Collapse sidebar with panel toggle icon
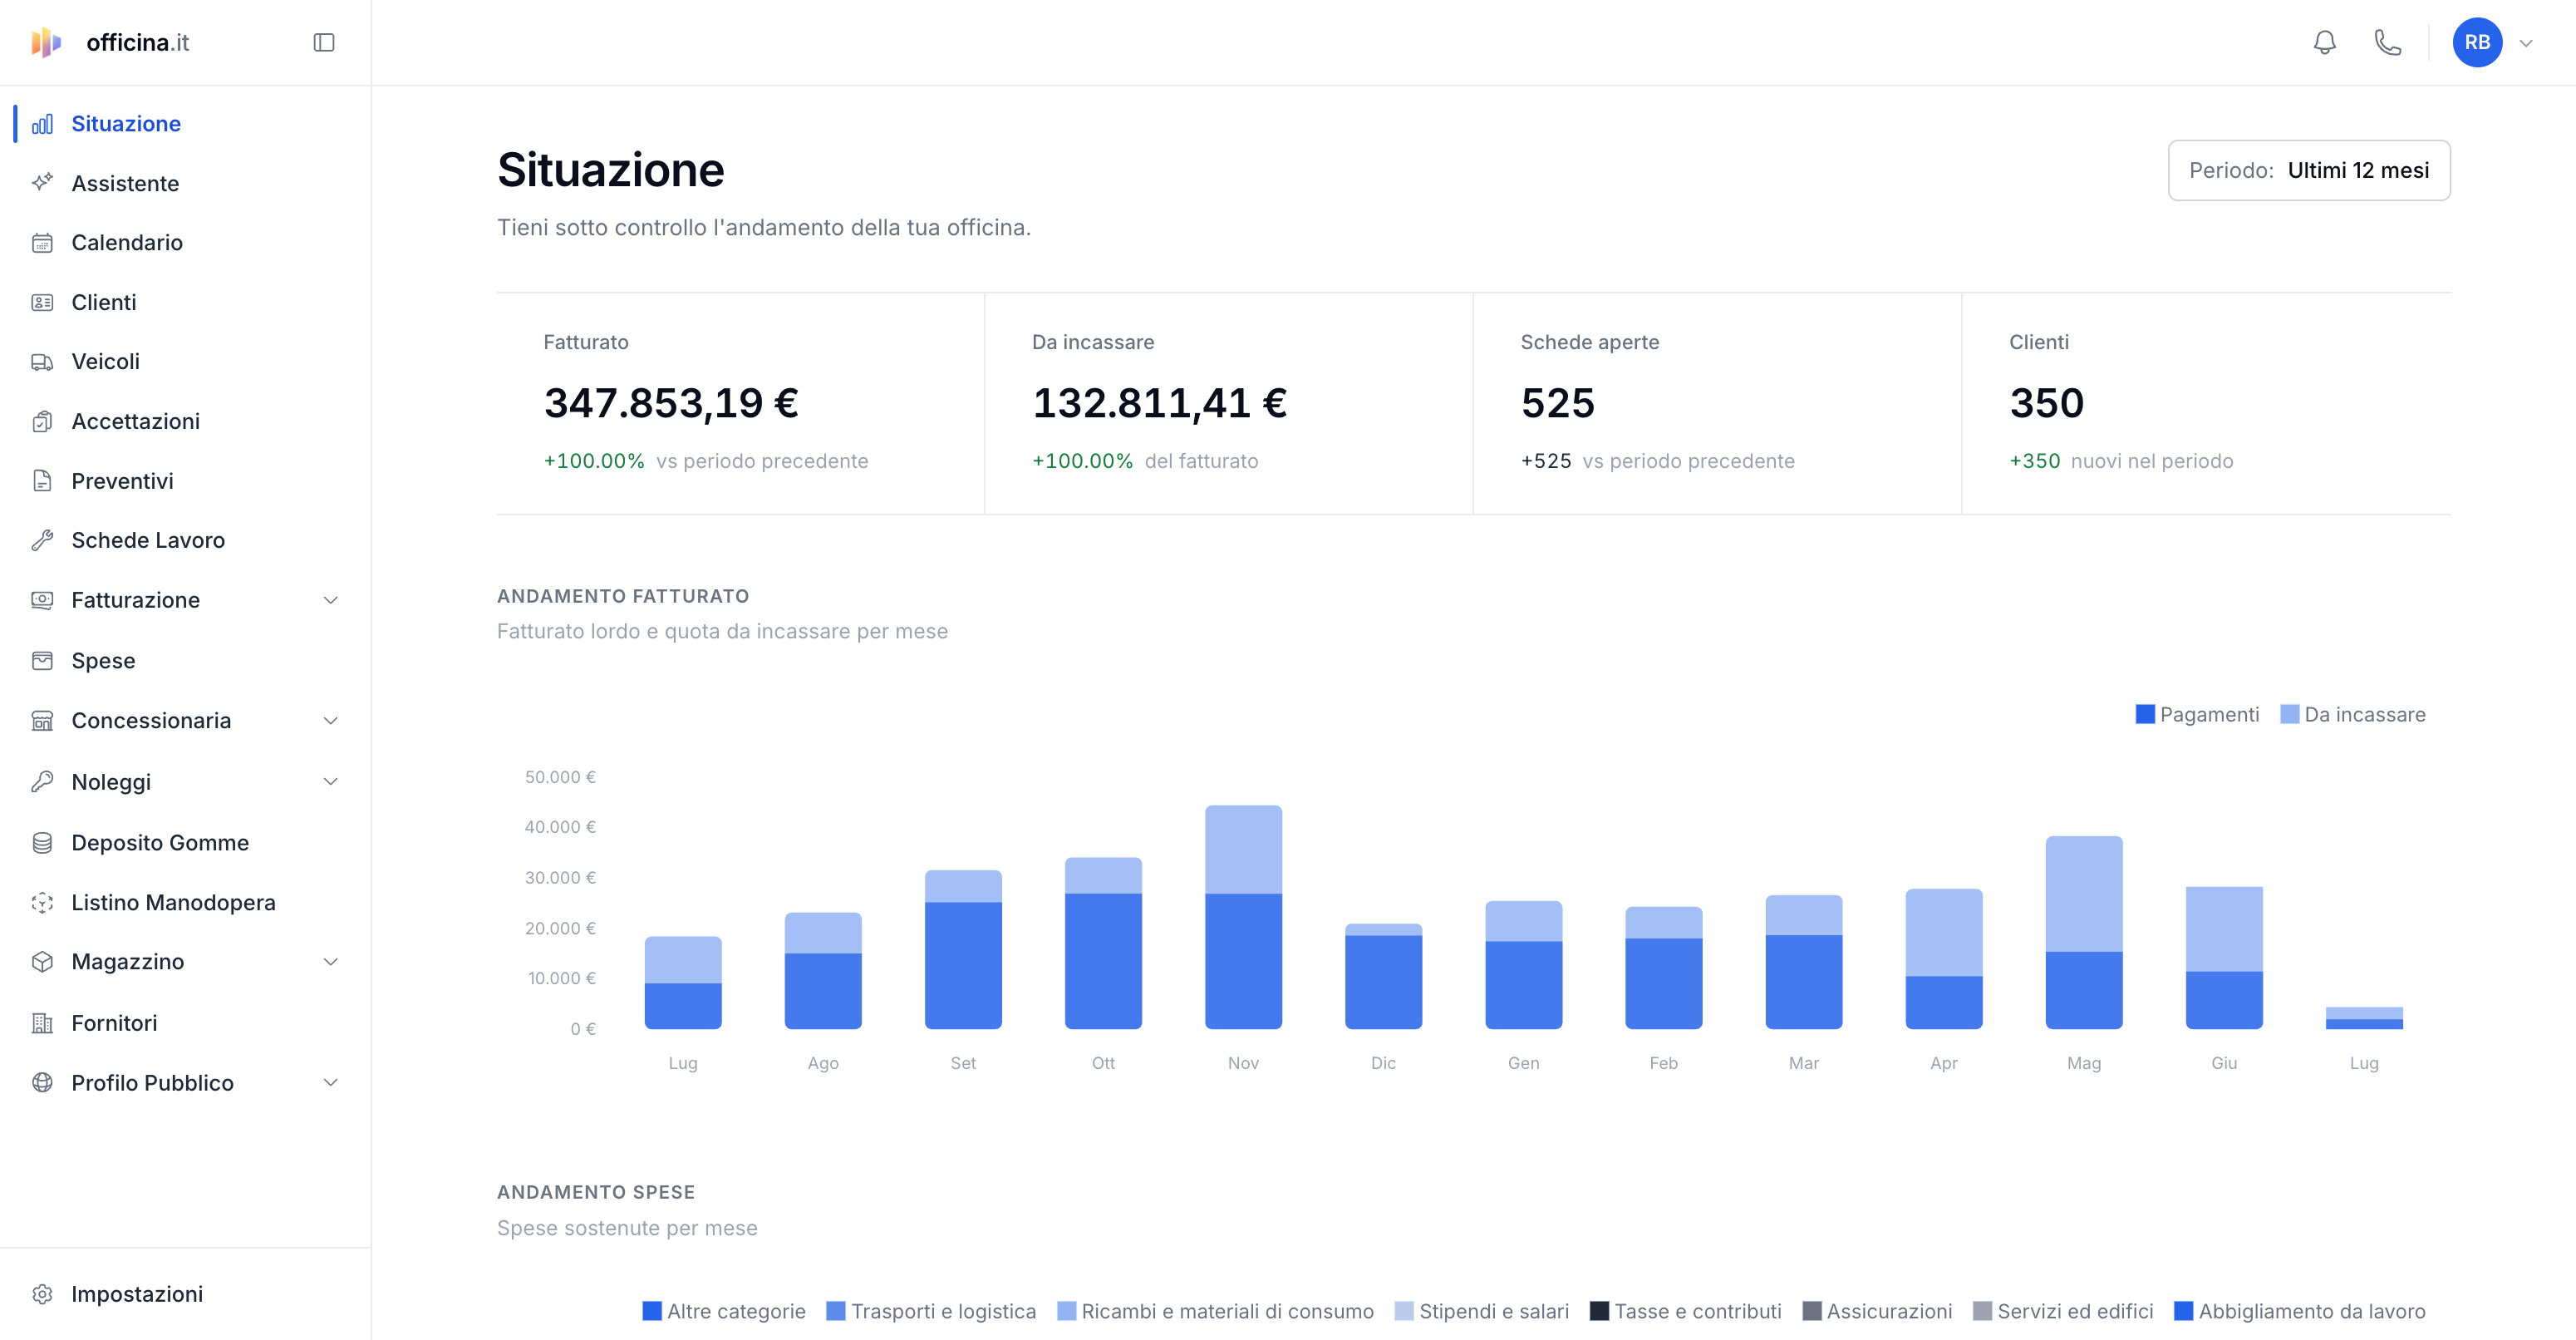Screen dimensions: 2576x1340 (323, 42)
